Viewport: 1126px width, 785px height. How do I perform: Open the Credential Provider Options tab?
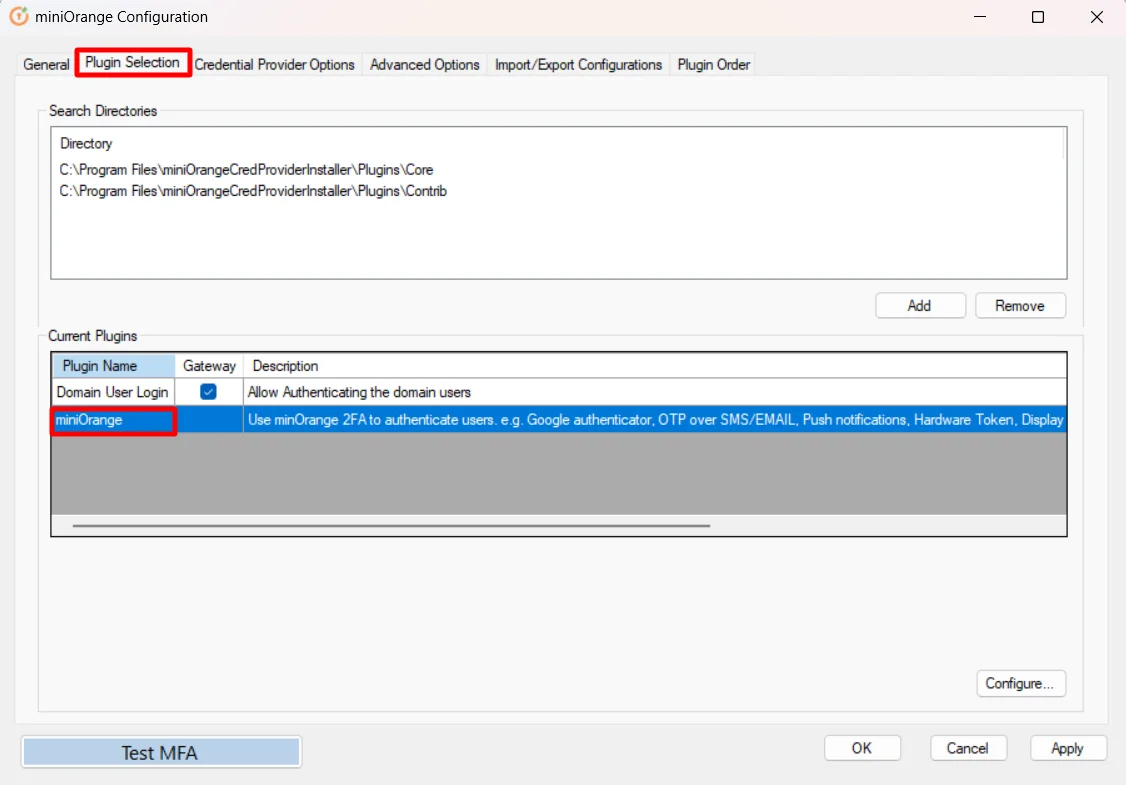click(x=275, y=64)
